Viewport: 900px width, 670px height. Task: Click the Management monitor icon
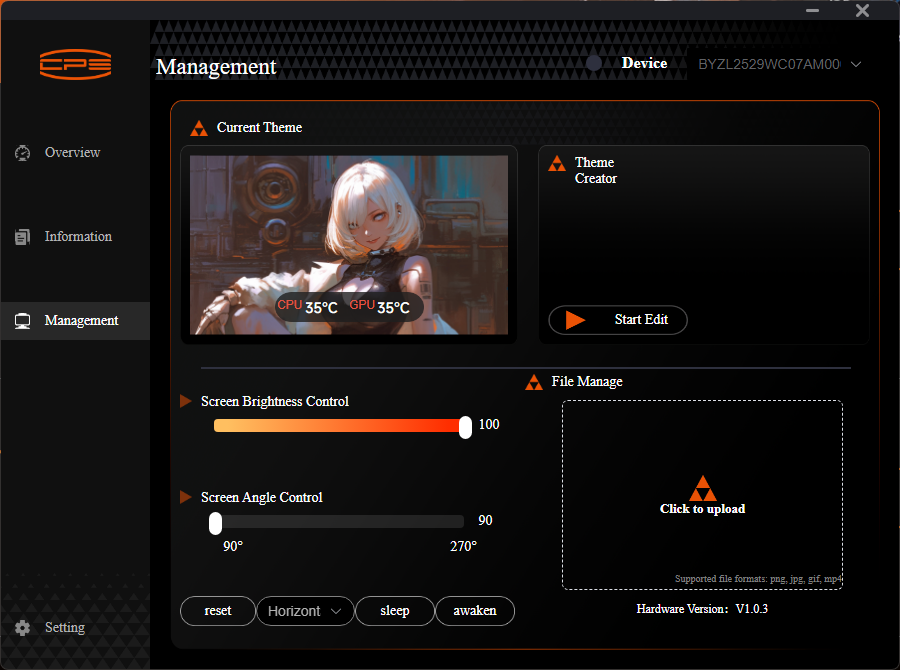coord(22,321)
